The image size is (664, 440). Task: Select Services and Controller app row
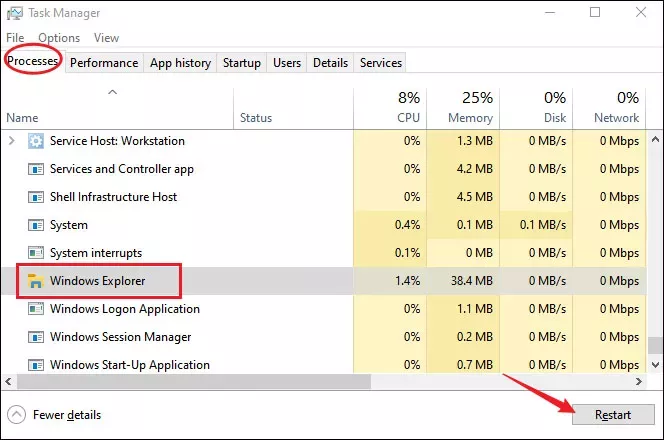click(x=324, y=169)
